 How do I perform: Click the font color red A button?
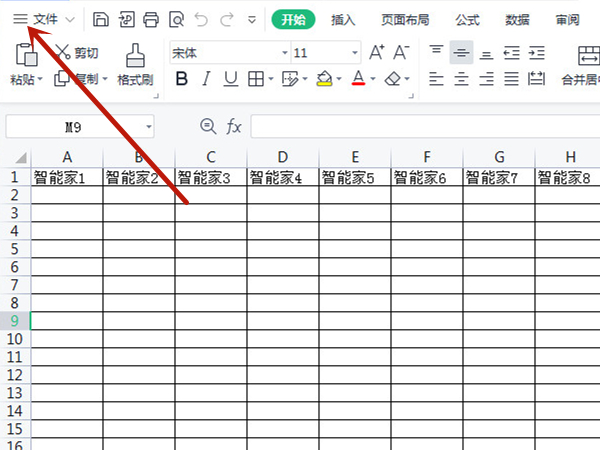[359, 78]
